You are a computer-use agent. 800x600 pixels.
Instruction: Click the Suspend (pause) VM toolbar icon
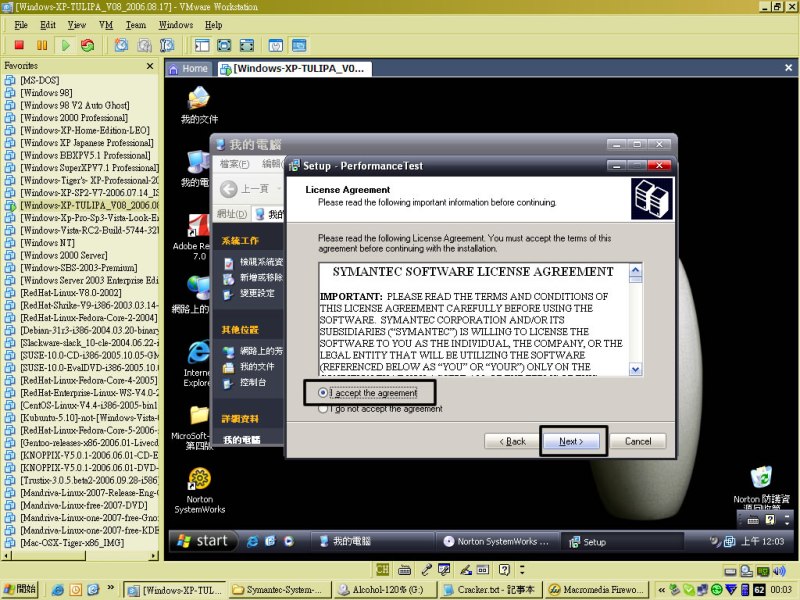coord(42,45)
